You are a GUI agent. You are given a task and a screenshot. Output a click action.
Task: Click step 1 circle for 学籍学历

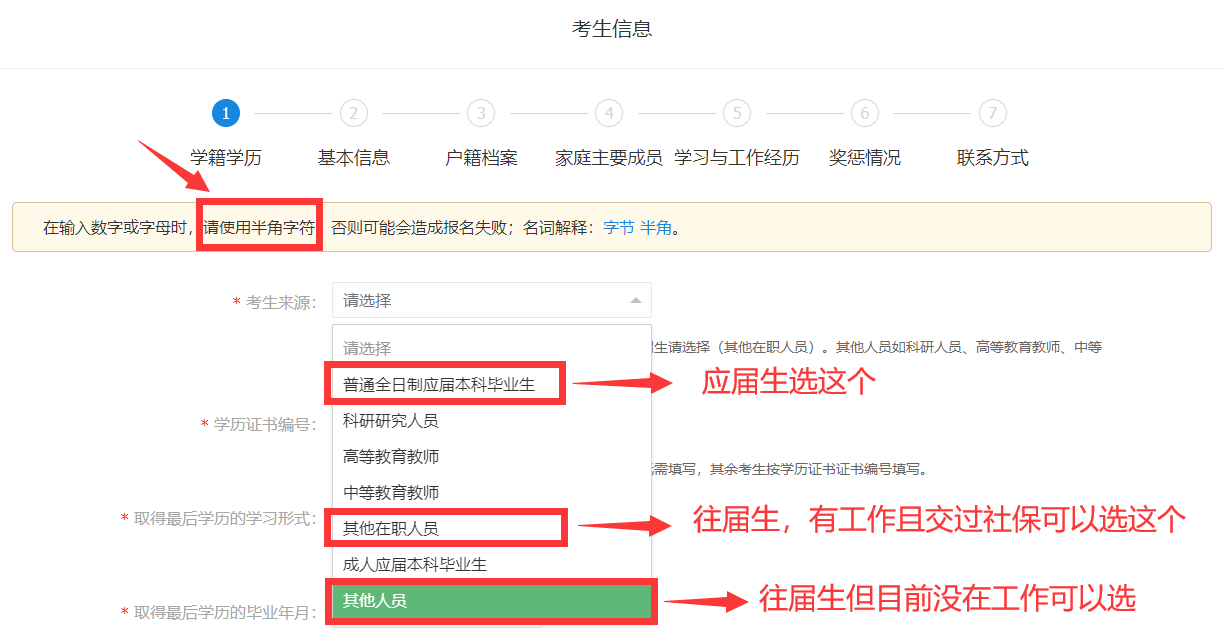coord(226,113)
